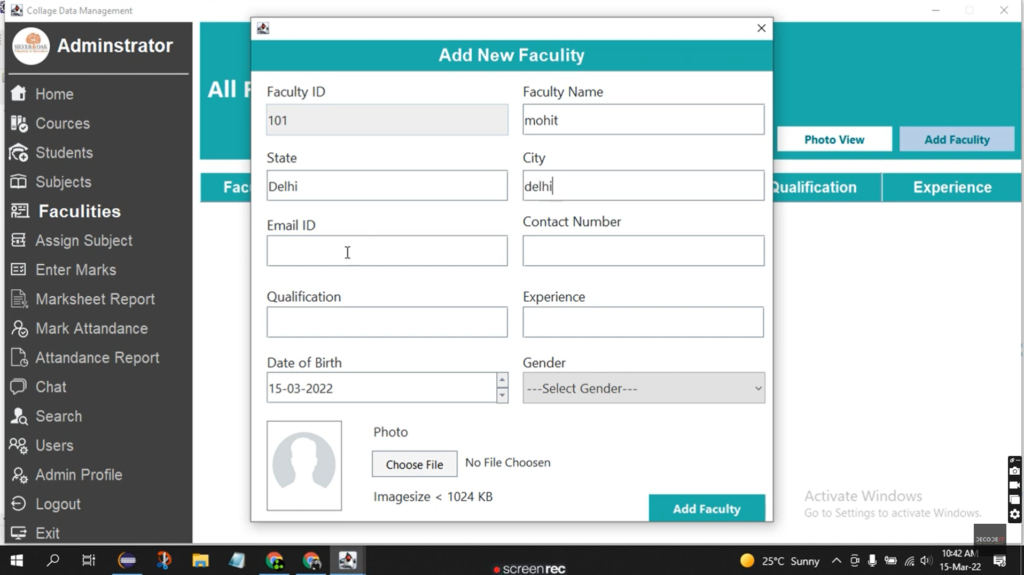Click the Enter Marks icon

coord(18,269)
